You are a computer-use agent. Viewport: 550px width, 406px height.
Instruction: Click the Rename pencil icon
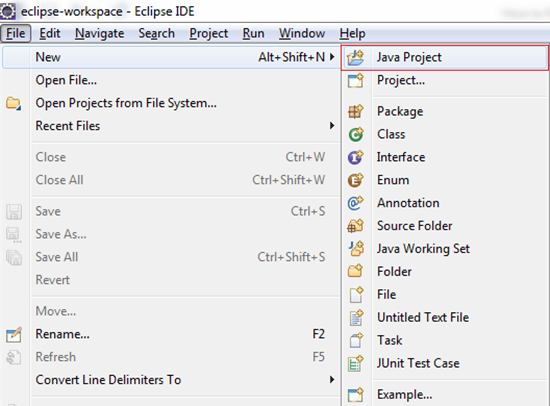14,334
